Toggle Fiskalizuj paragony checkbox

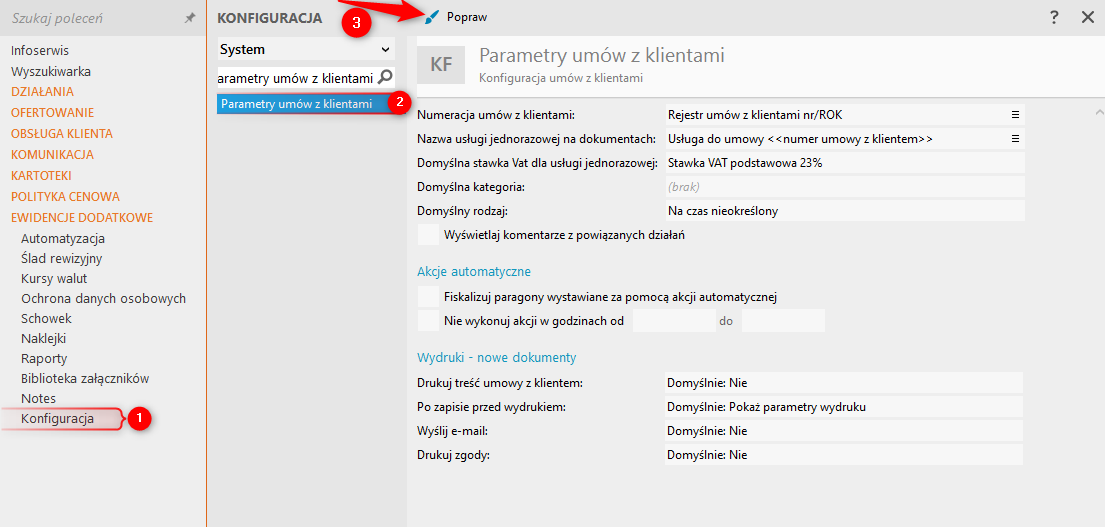point(428,297)
